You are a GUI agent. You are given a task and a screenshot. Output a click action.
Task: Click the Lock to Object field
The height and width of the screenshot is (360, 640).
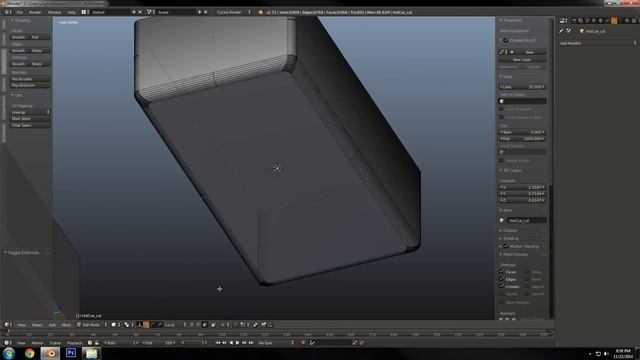click(x=522, y=101)
